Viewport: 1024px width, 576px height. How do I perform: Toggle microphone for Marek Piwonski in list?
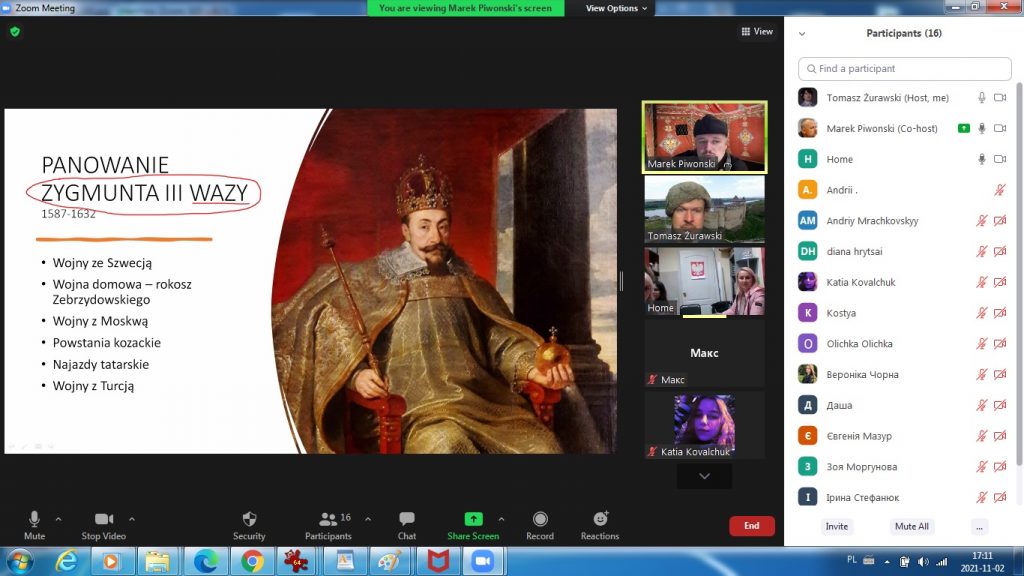[982, 128]
